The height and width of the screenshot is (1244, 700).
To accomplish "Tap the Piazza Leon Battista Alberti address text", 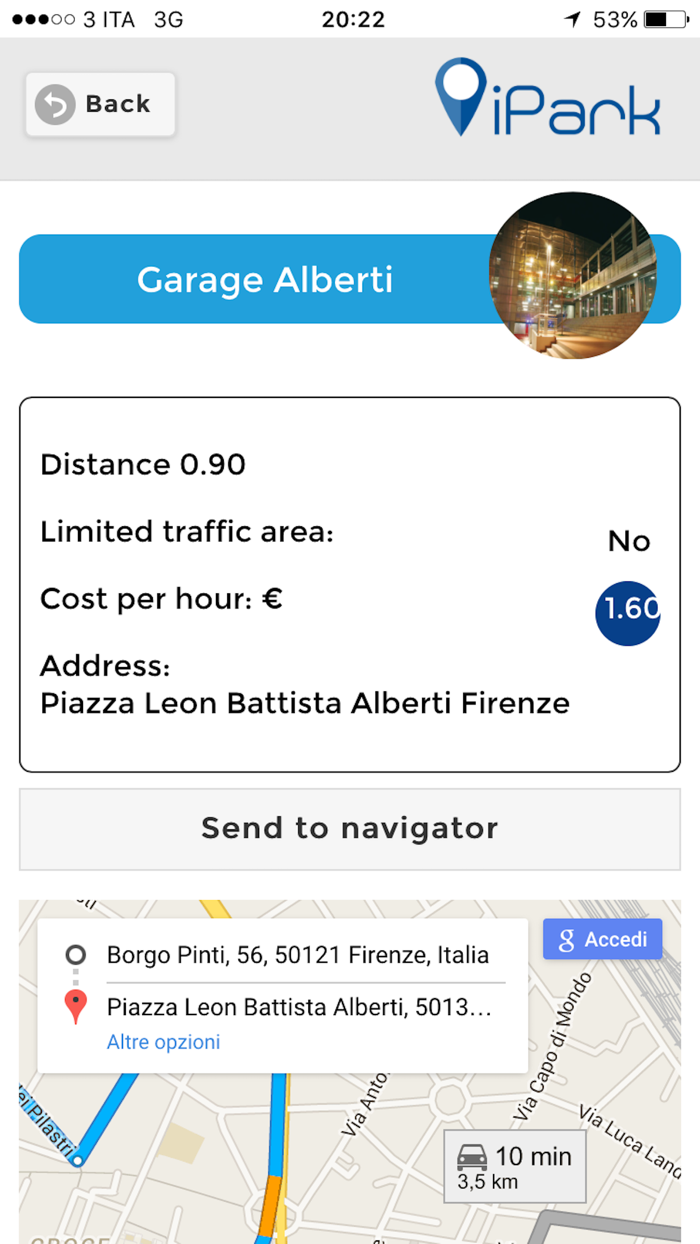I will pos(304,703).
